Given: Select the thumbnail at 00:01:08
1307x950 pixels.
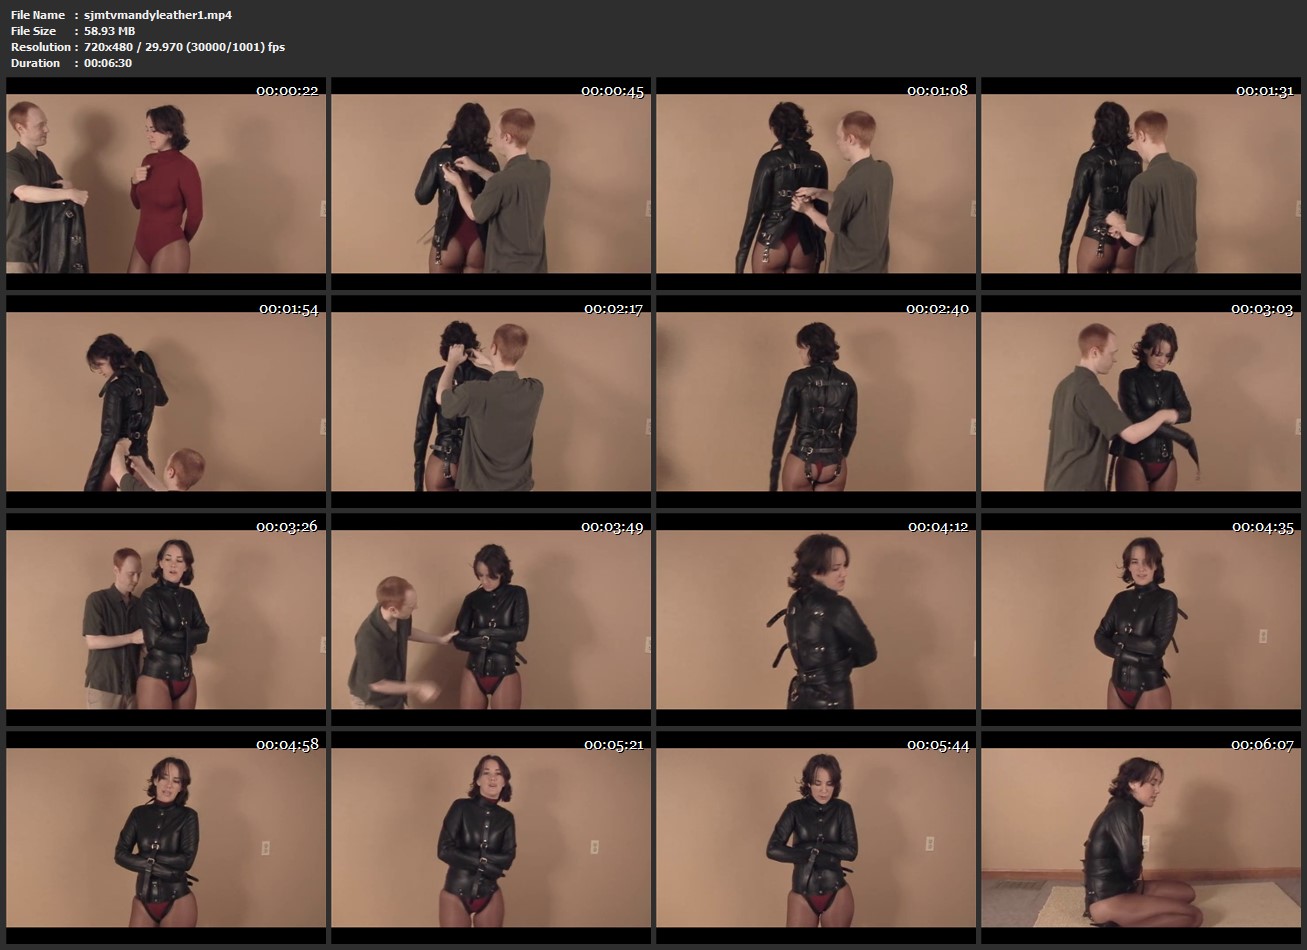Looking at the screenshot, I should point(816,184).
